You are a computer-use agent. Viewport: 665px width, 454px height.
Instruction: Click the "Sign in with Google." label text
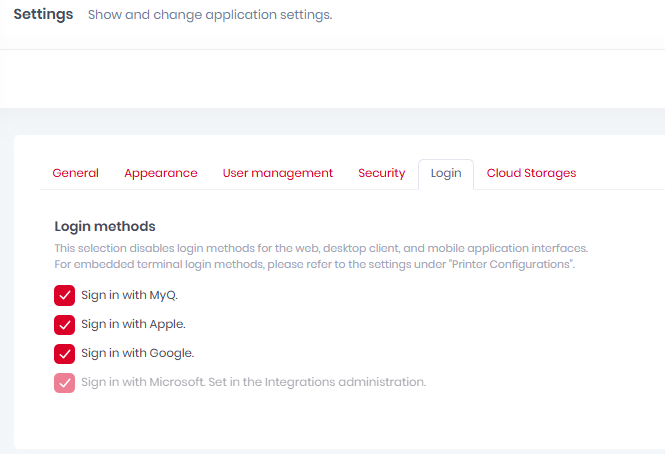(137, 353)
